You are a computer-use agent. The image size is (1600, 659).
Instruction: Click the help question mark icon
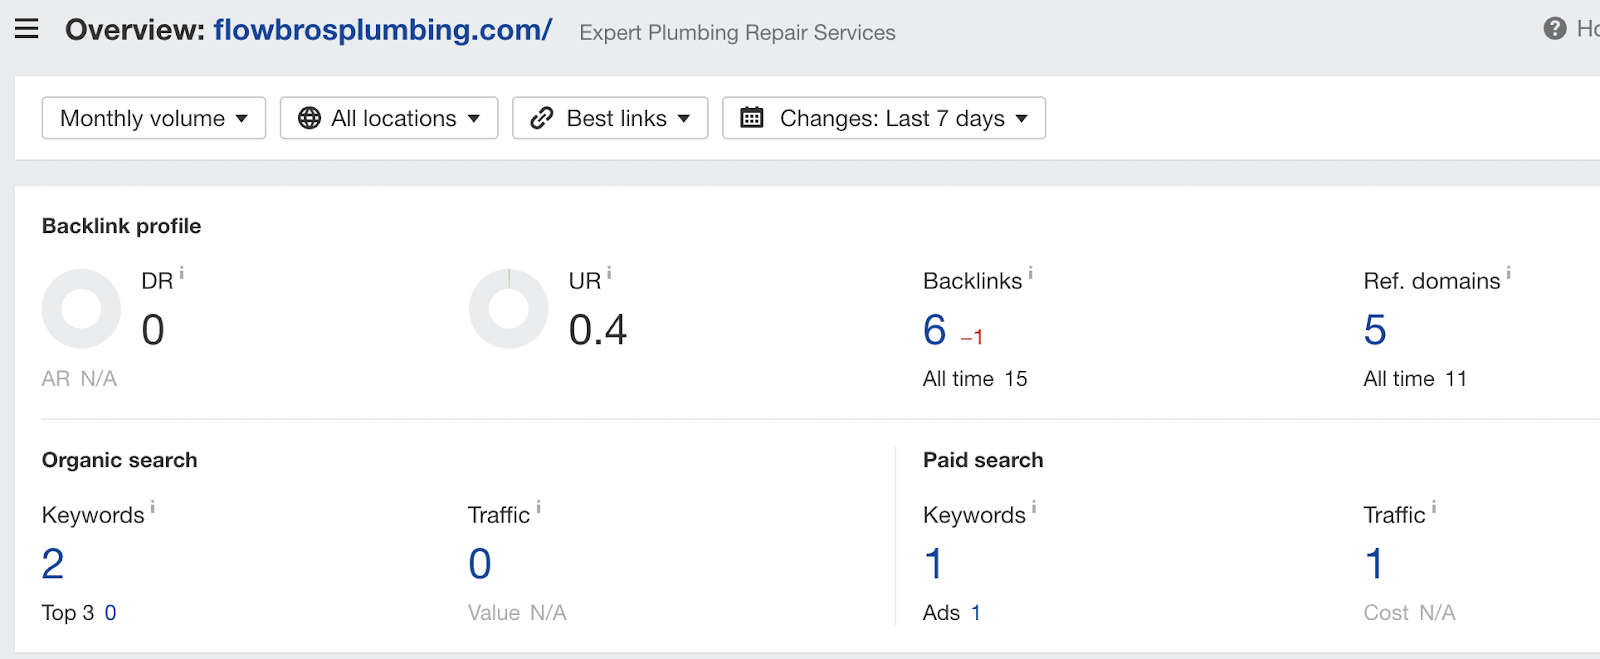tap(1554, 29)
